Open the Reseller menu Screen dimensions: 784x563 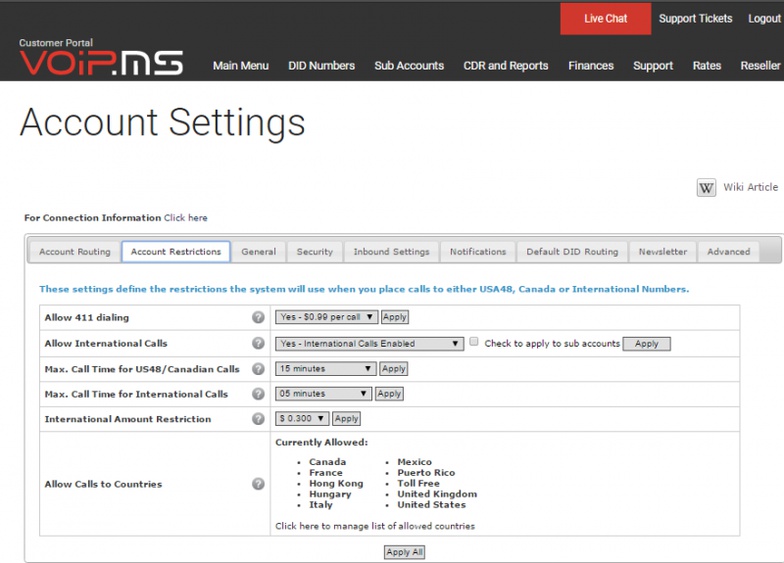760,66
